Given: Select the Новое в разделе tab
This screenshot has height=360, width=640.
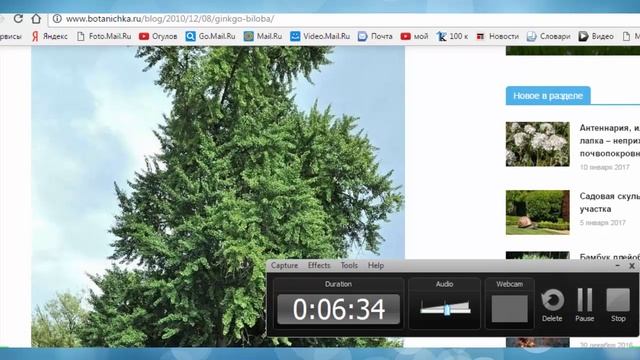Looking at the screenshot, I should pos(548,96).
